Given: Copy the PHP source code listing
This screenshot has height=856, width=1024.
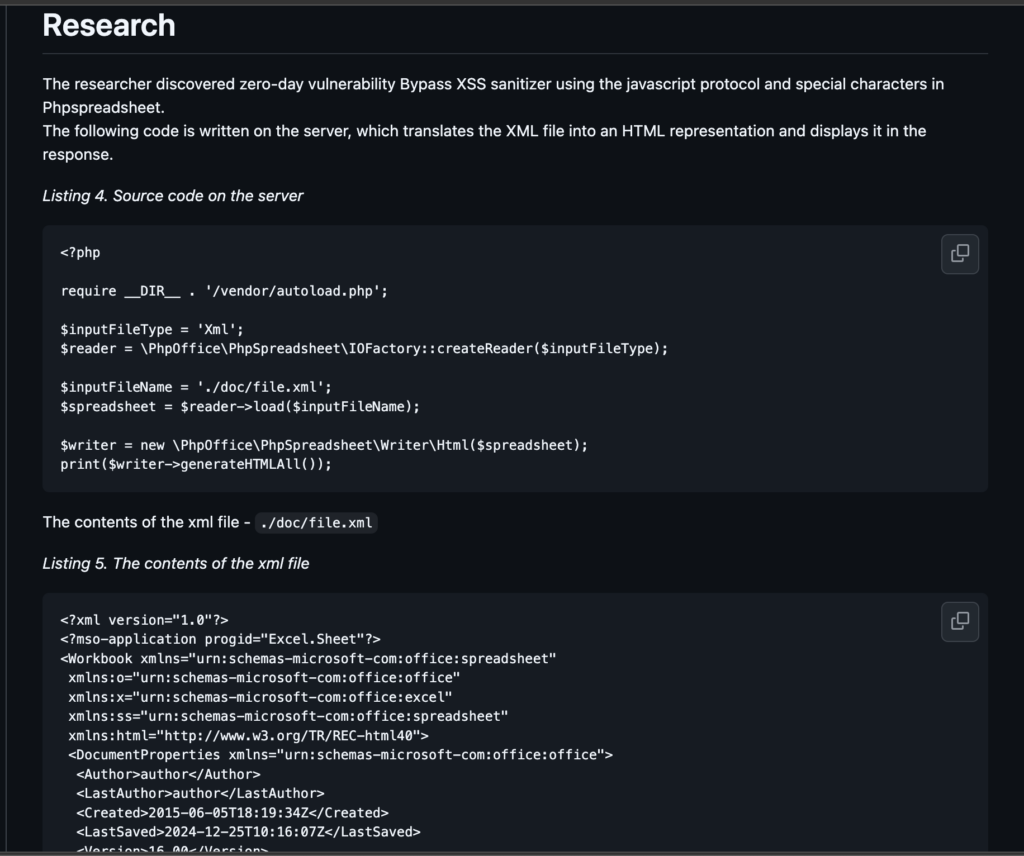Looking at the screenshot, I should pos(959,254).
